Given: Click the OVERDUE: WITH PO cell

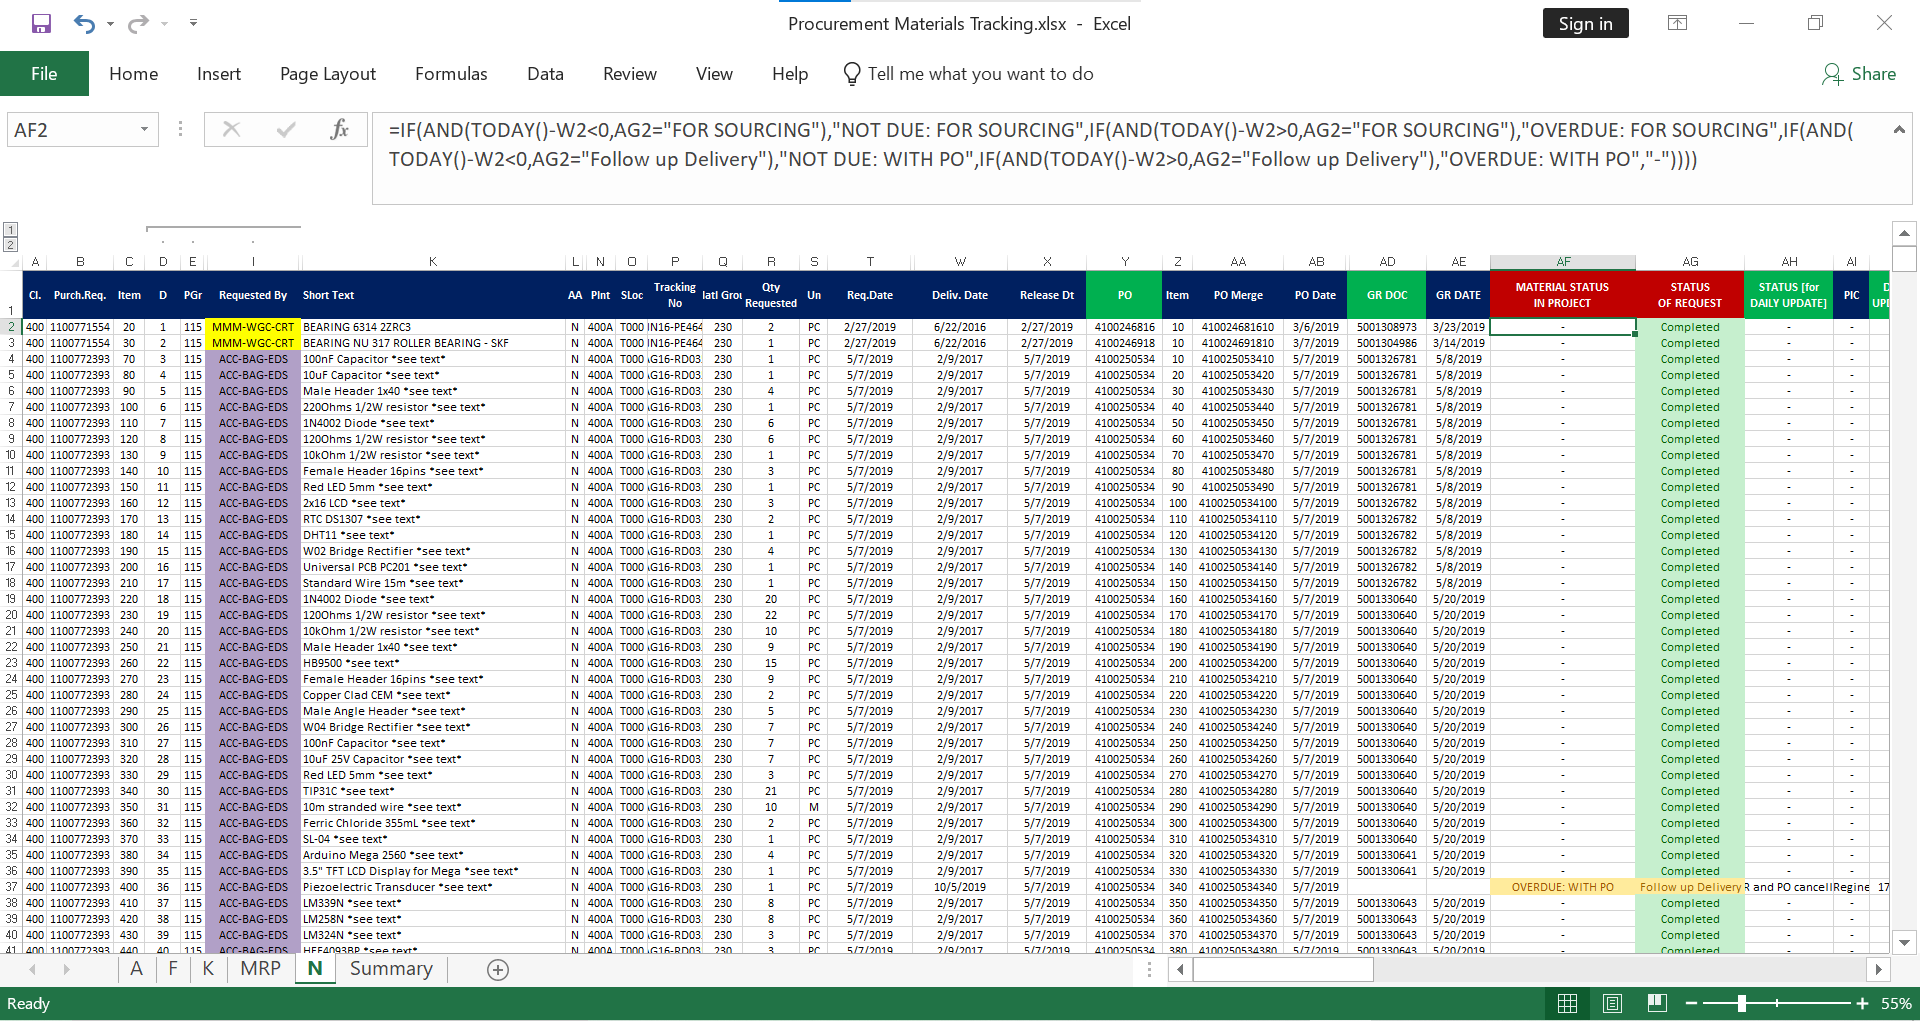Looking at the screenshot, I should coord(1563,887).
